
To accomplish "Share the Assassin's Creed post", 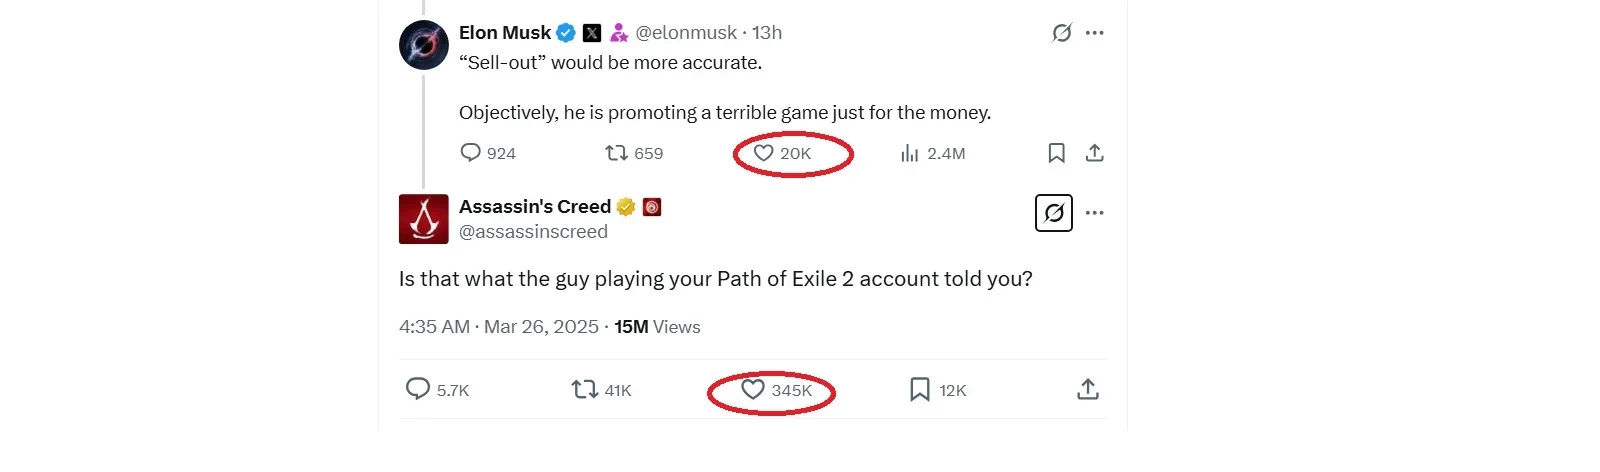I will 1088,389.
